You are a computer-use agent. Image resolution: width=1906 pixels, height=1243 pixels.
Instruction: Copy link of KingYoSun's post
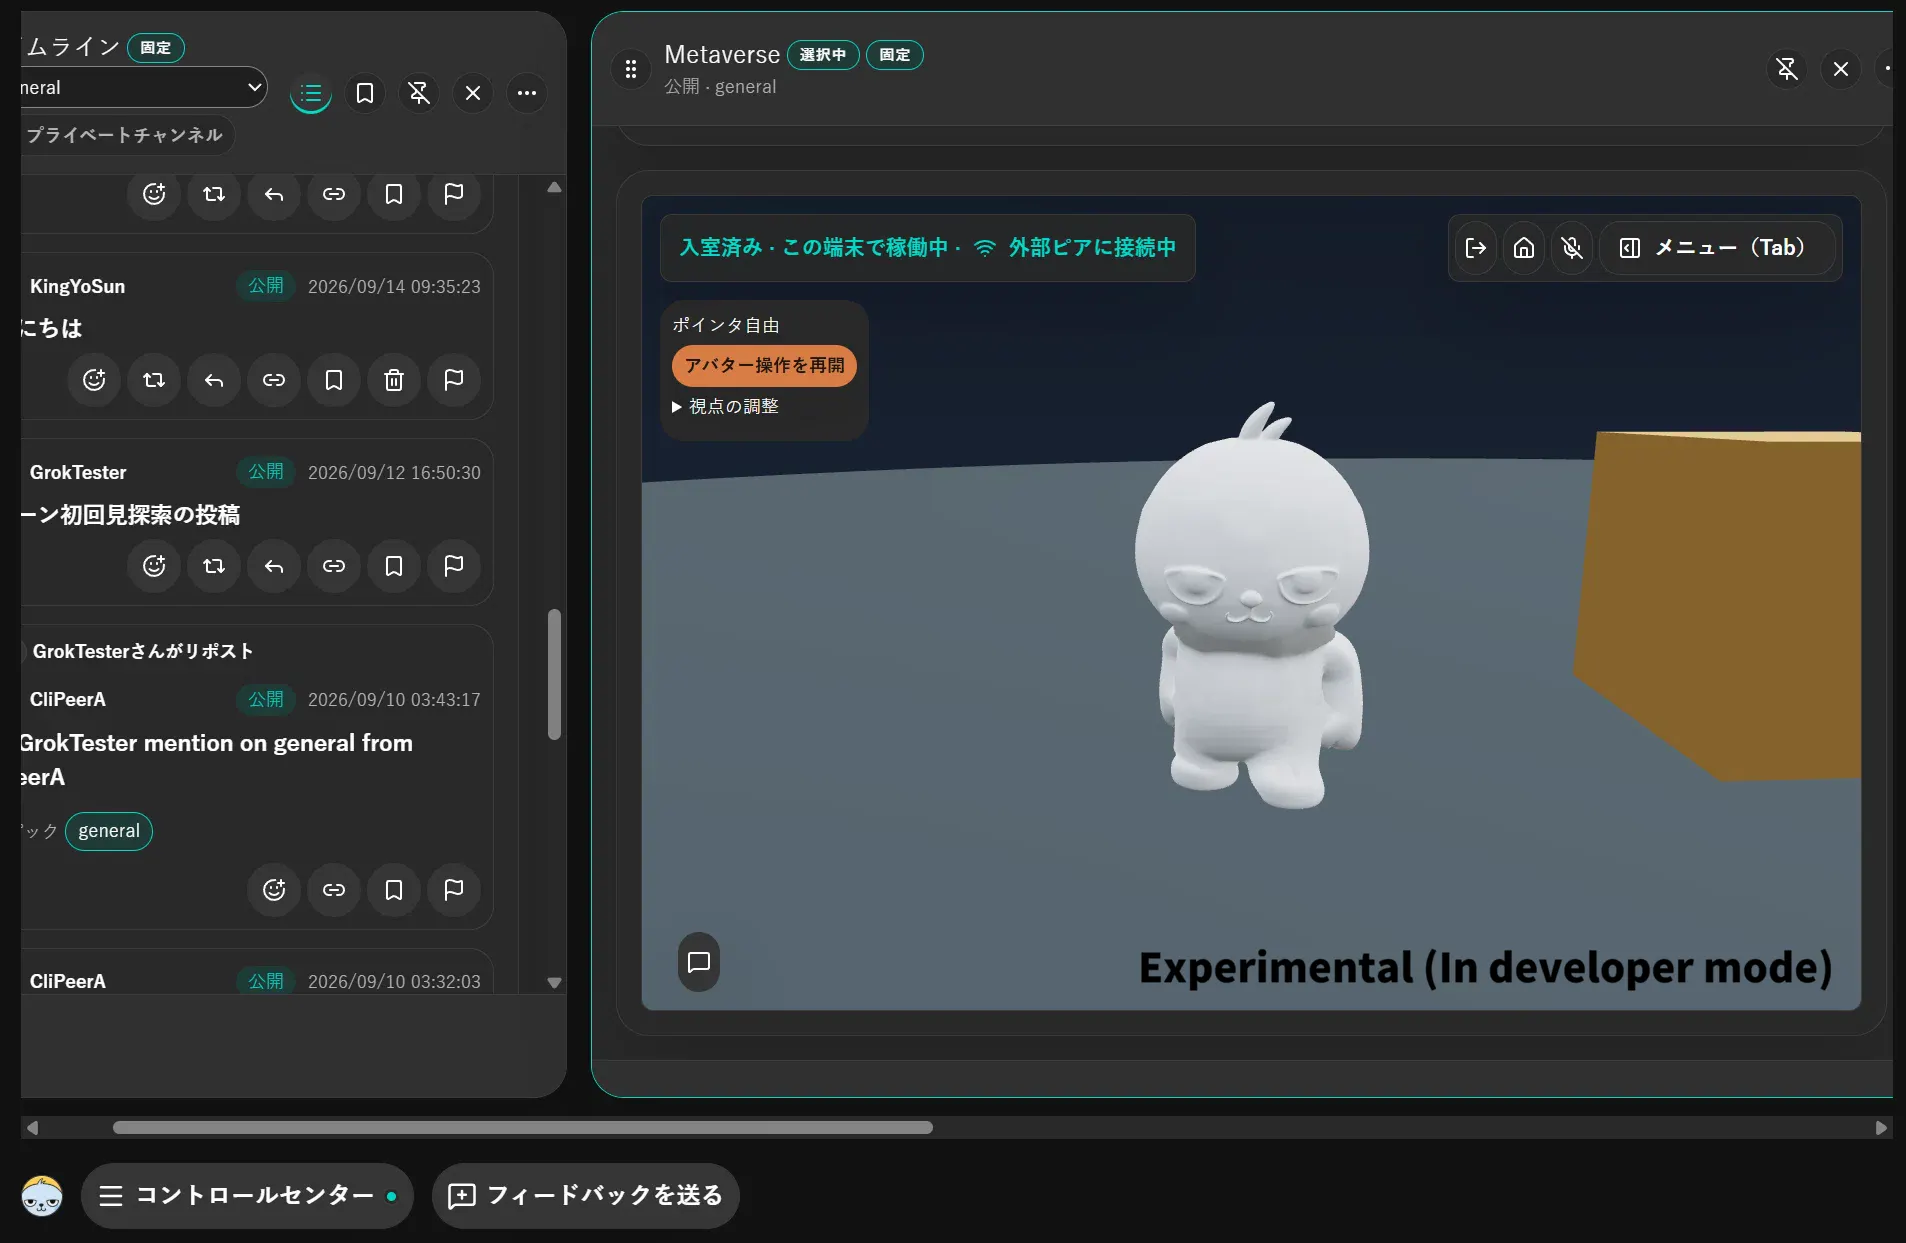coord(274,380)
